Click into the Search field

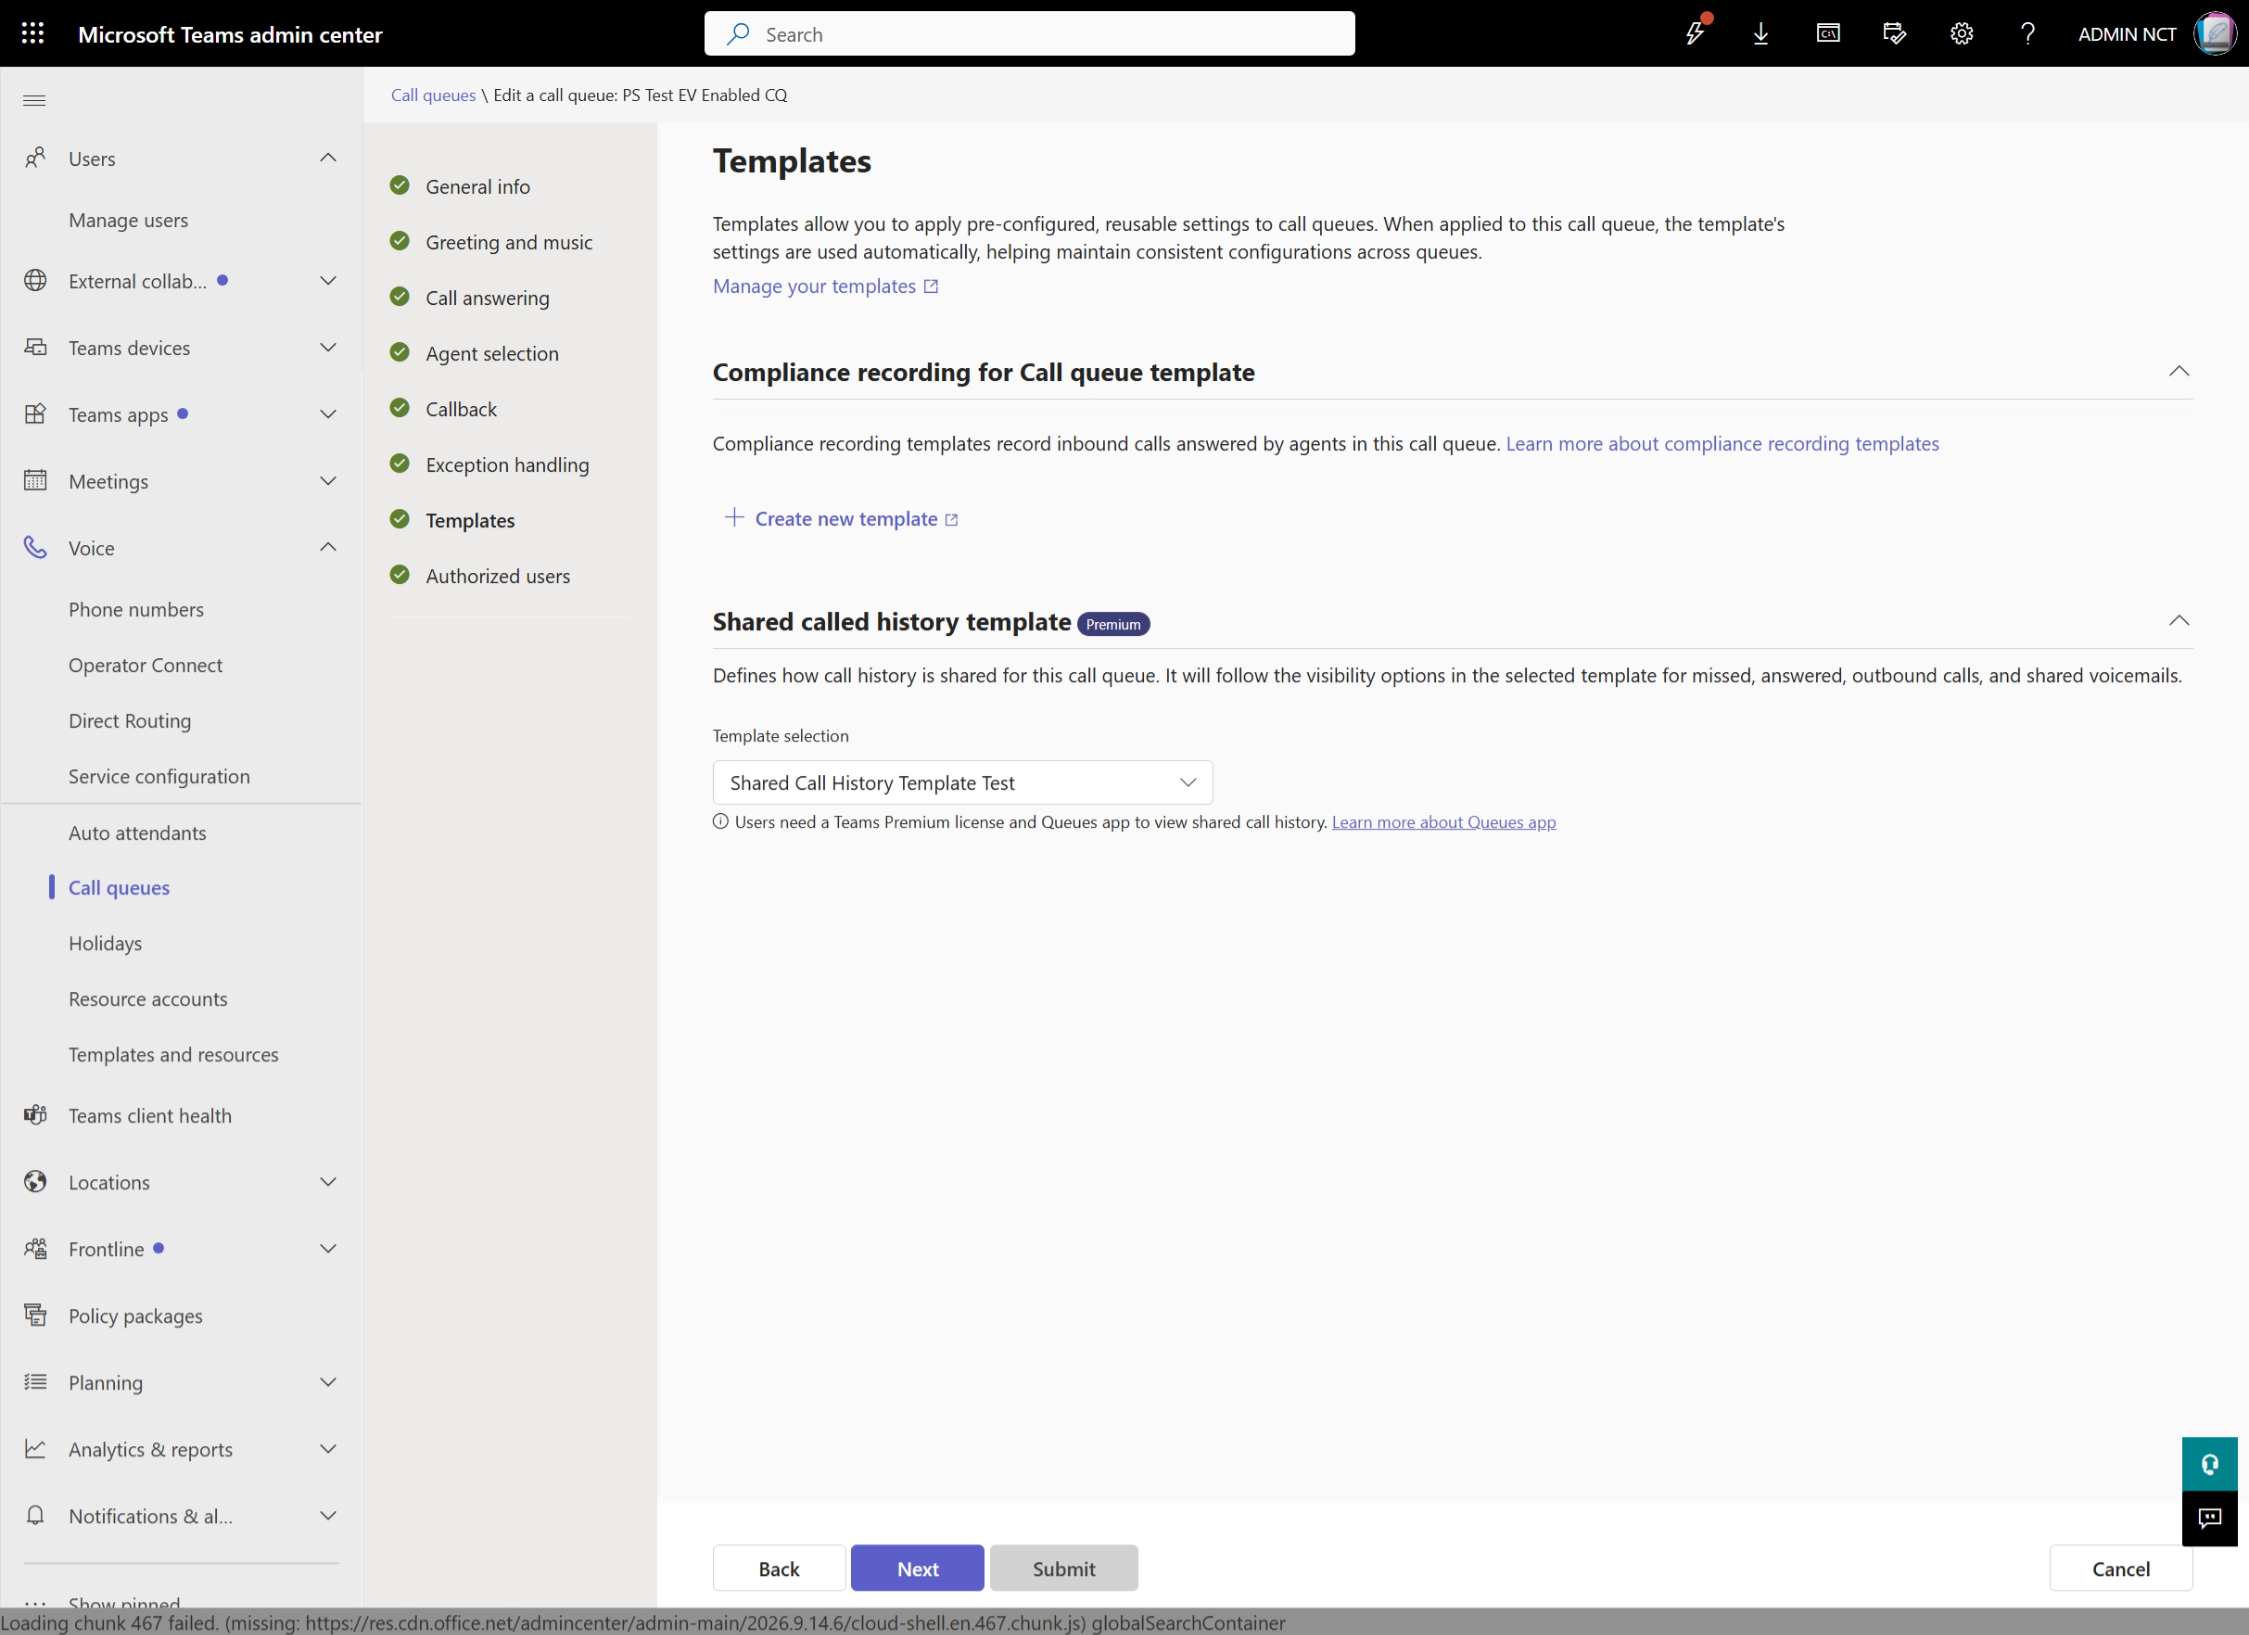coord(1029,34)
